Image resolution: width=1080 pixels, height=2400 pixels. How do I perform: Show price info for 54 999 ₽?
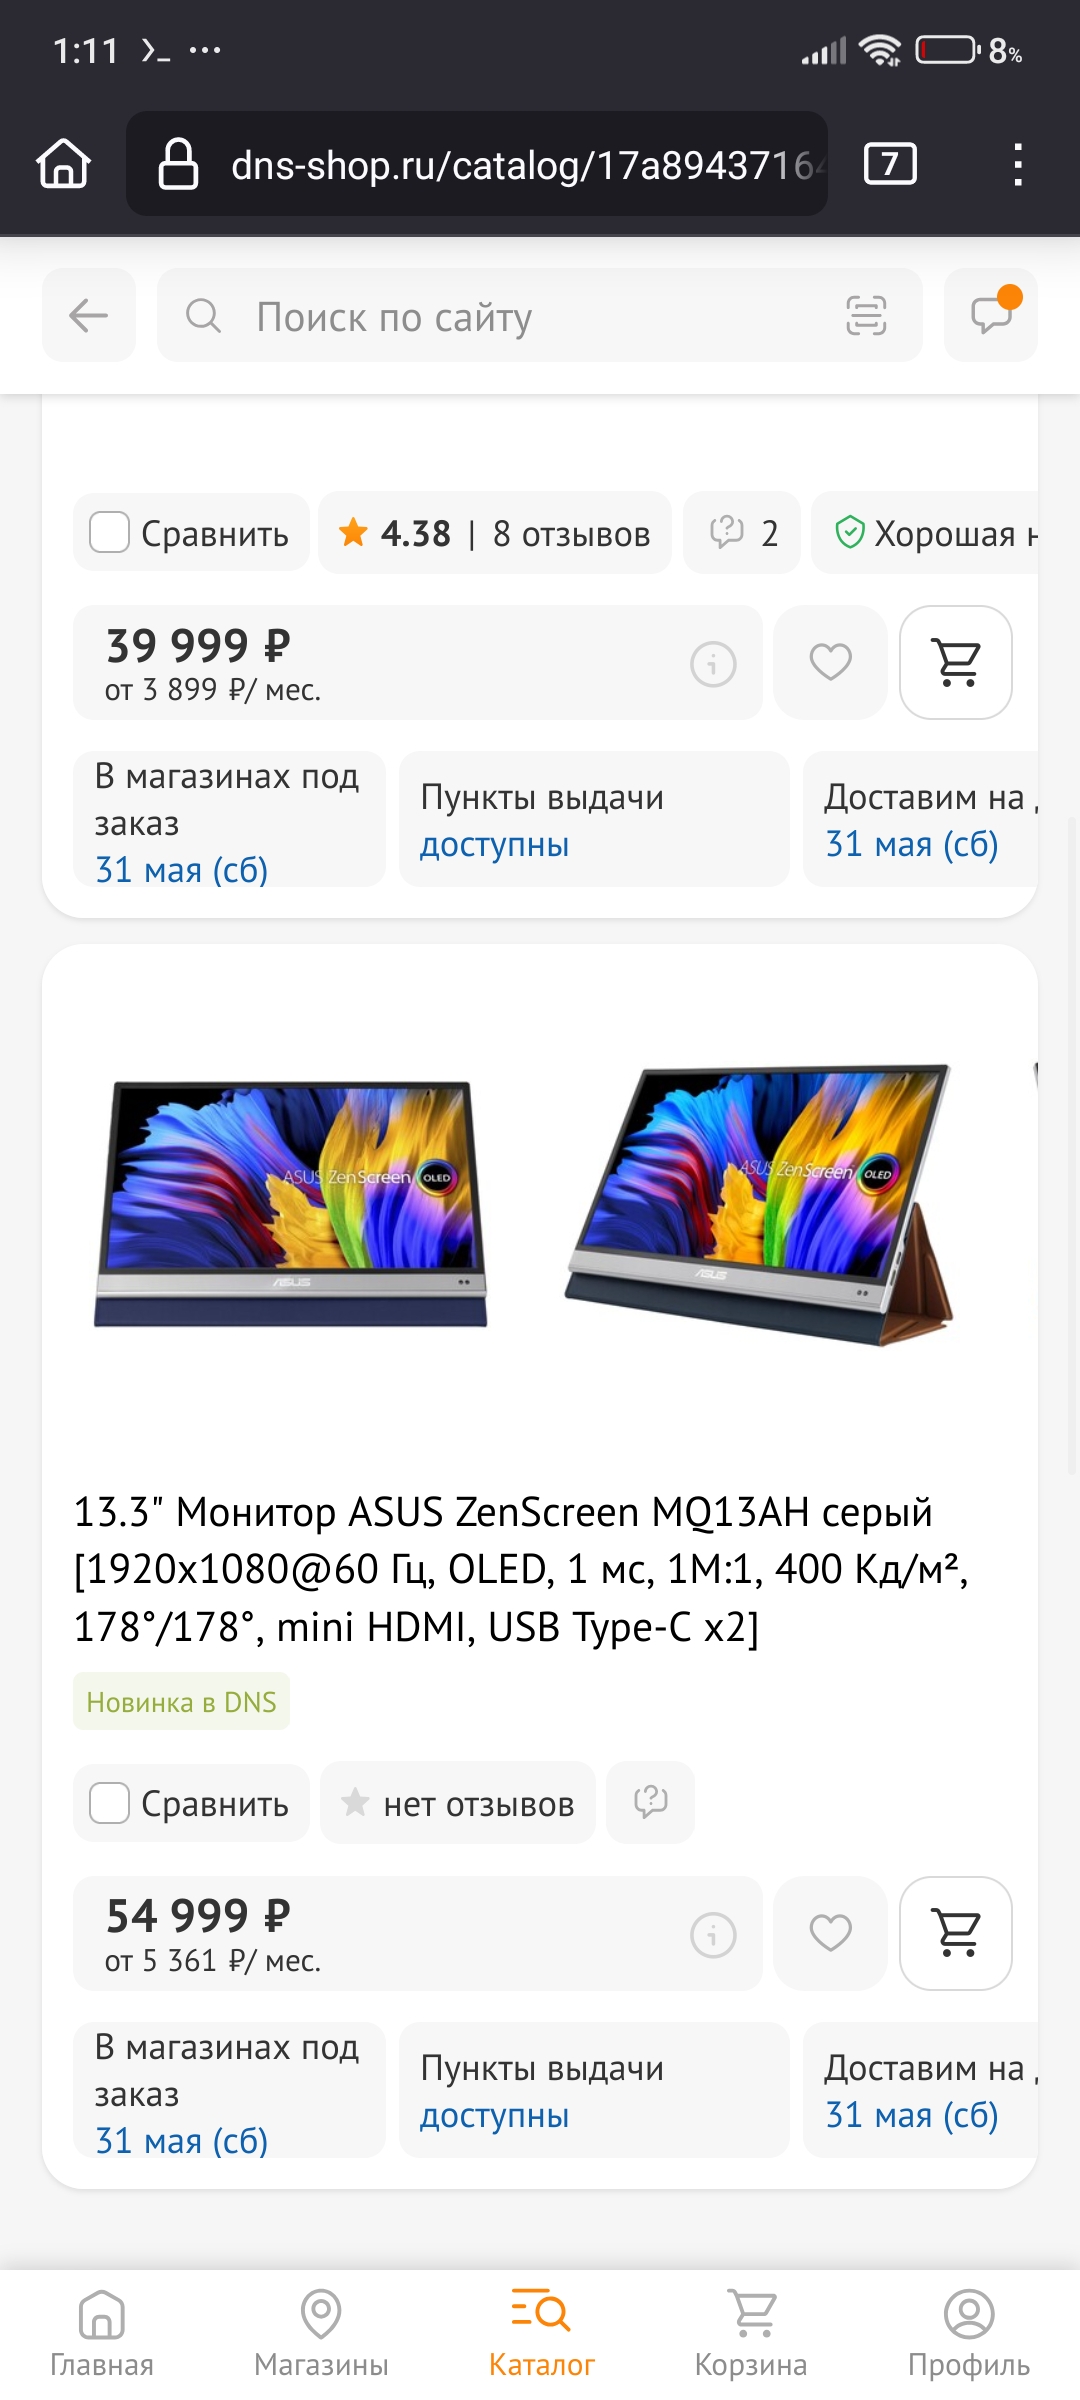[x=713, y=1935]
